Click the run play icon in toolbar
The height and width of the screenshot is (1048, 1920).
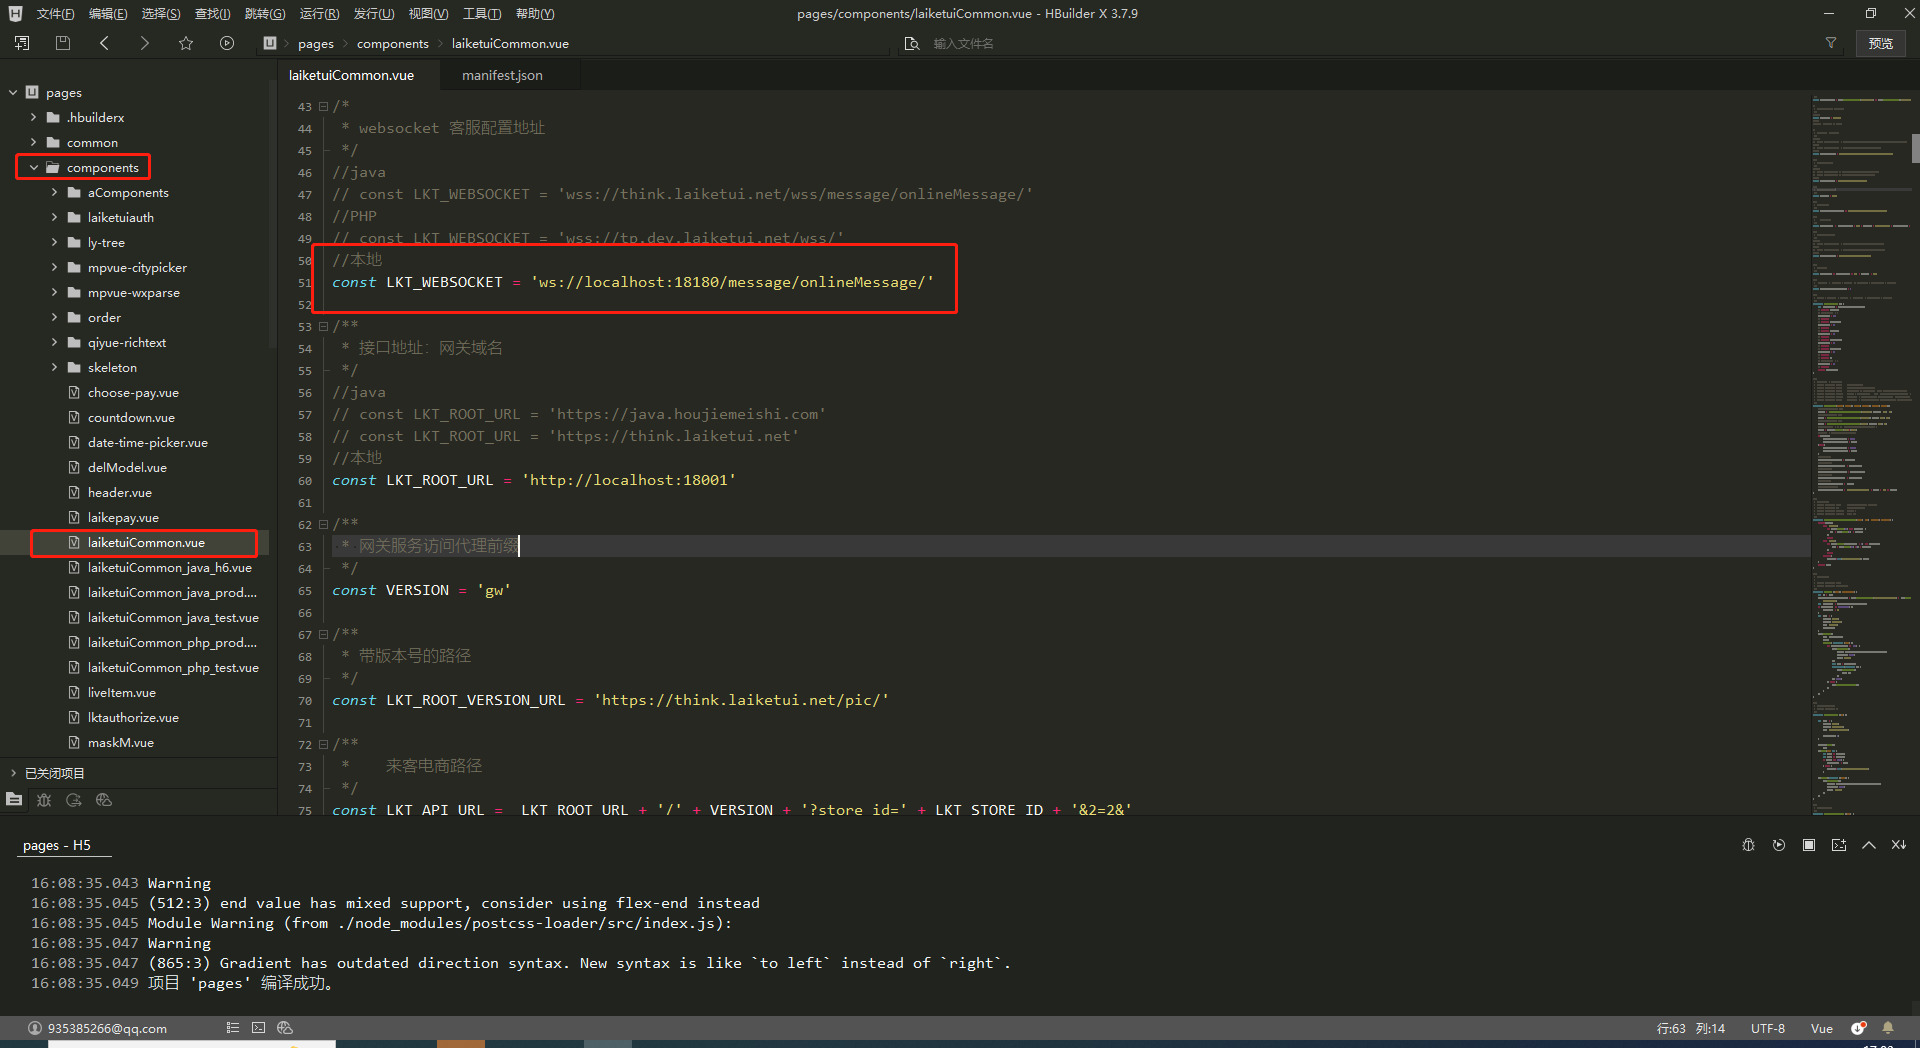click(x=227, y=43)
